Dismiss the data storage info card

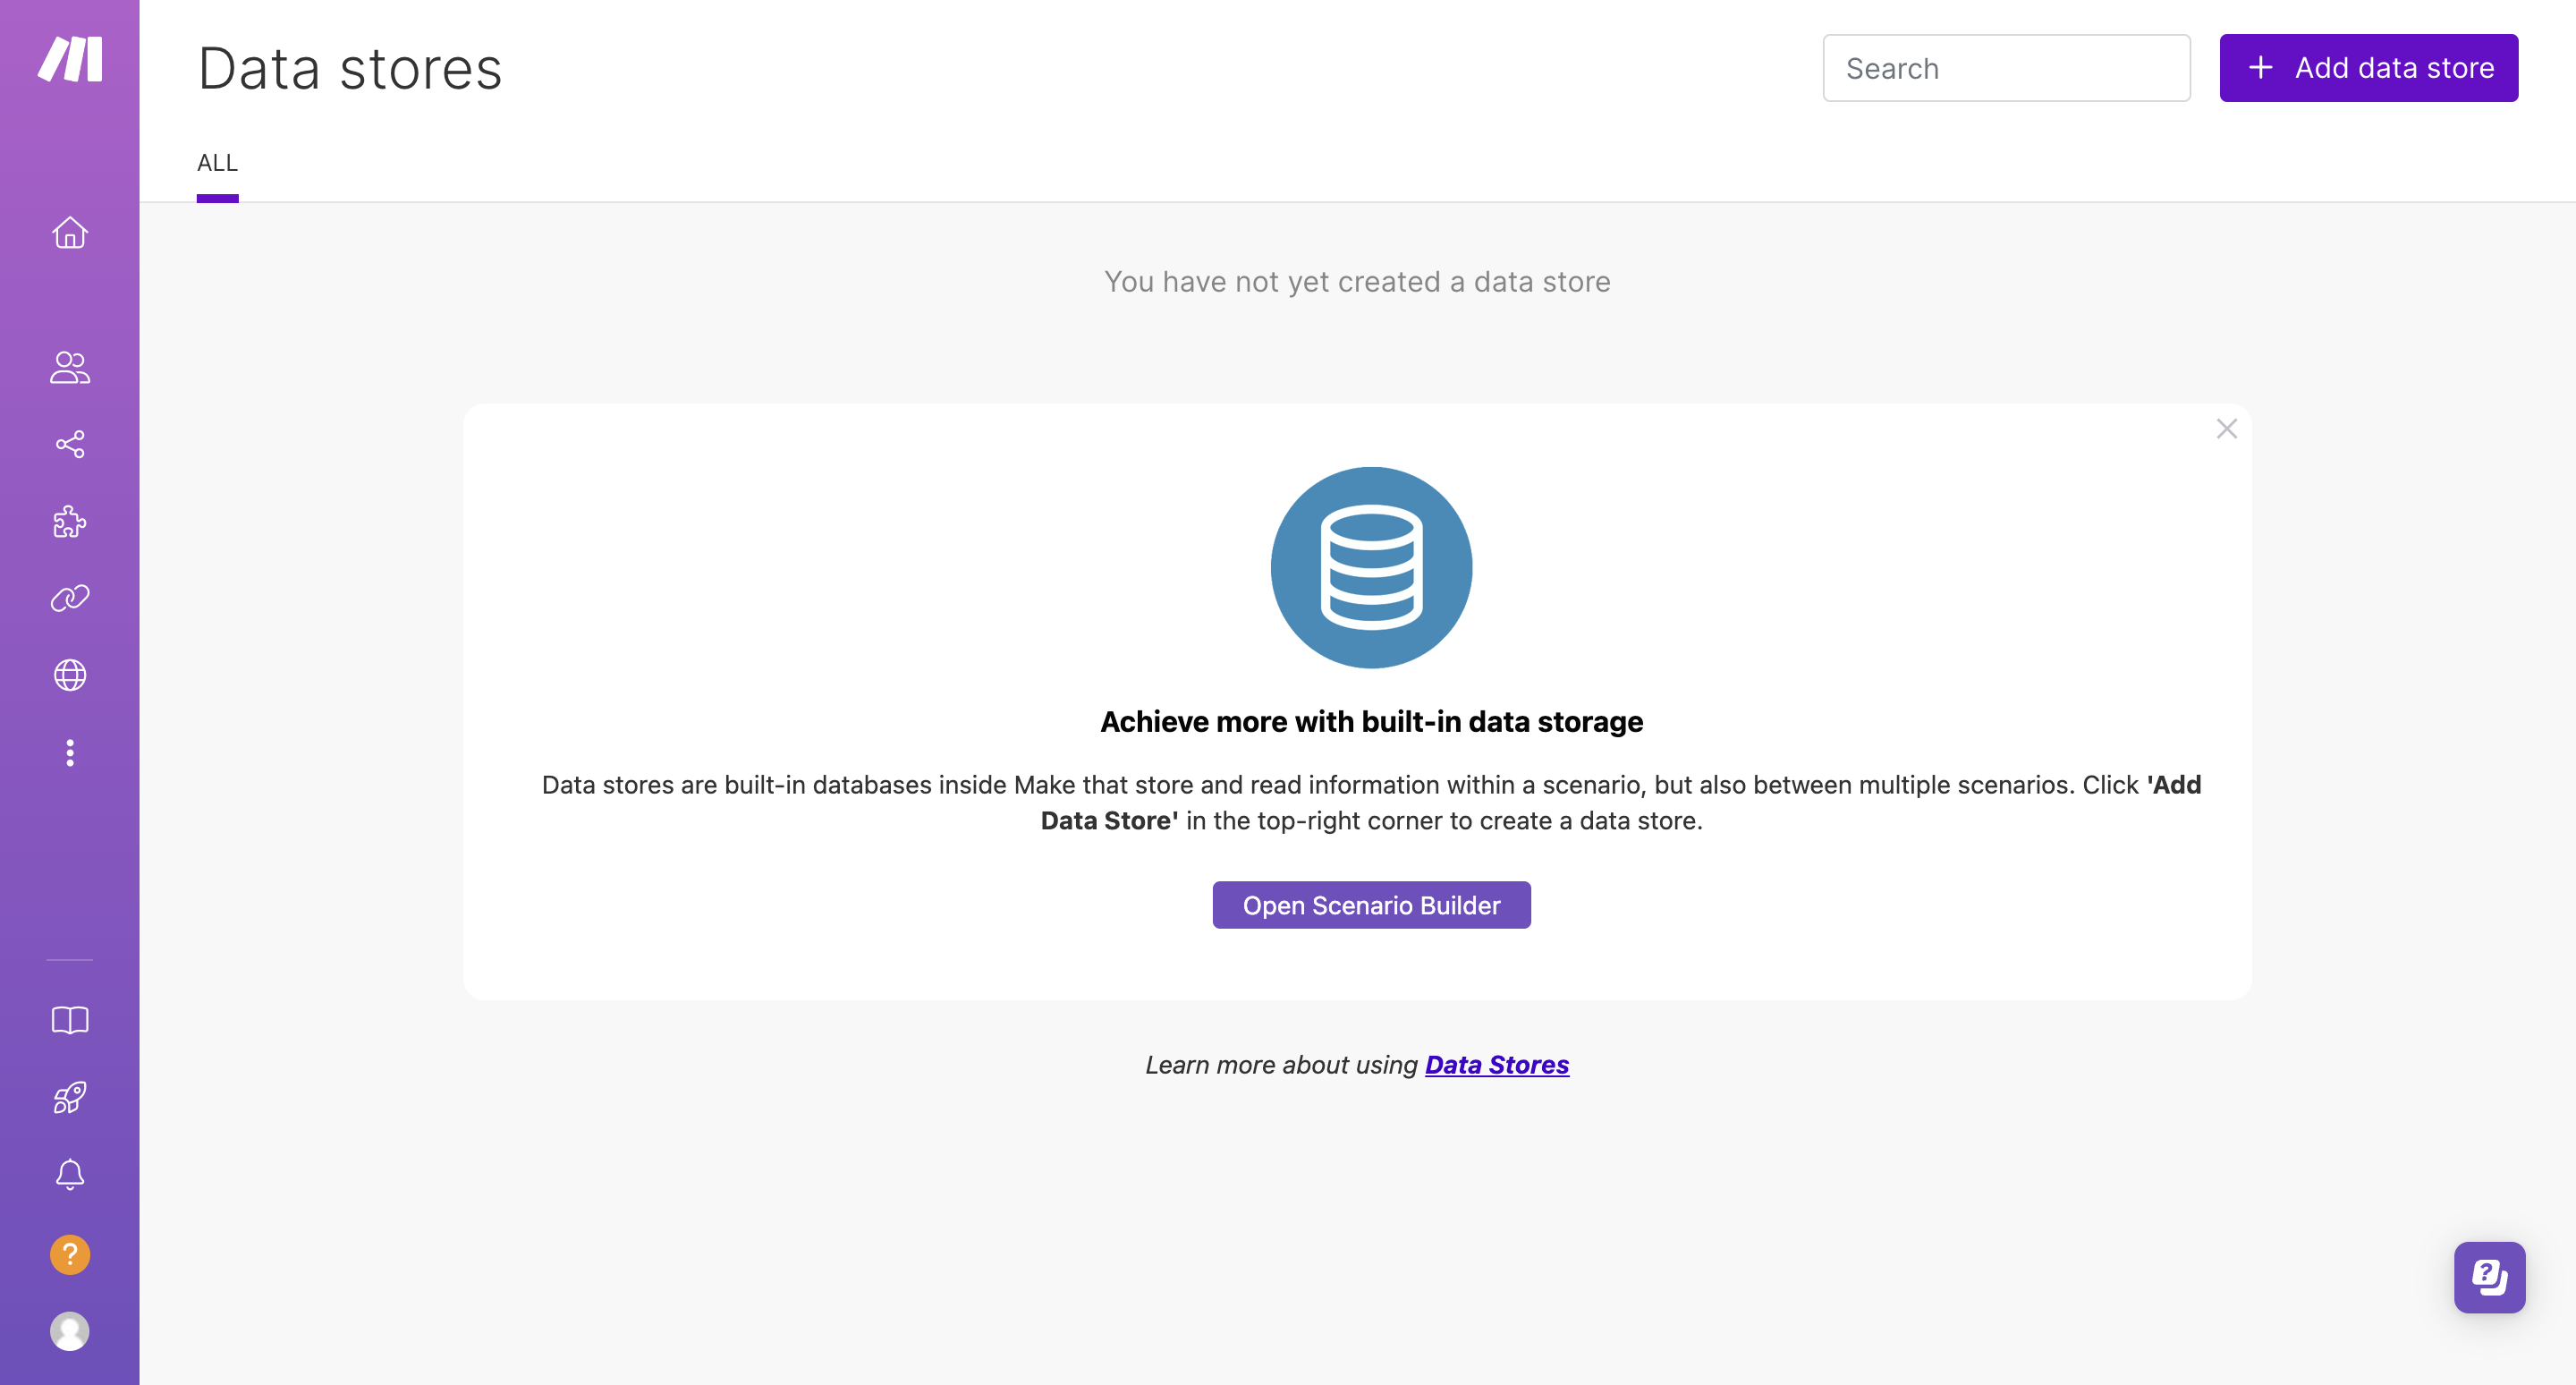pyautogui.click(x=2226, y=429)
